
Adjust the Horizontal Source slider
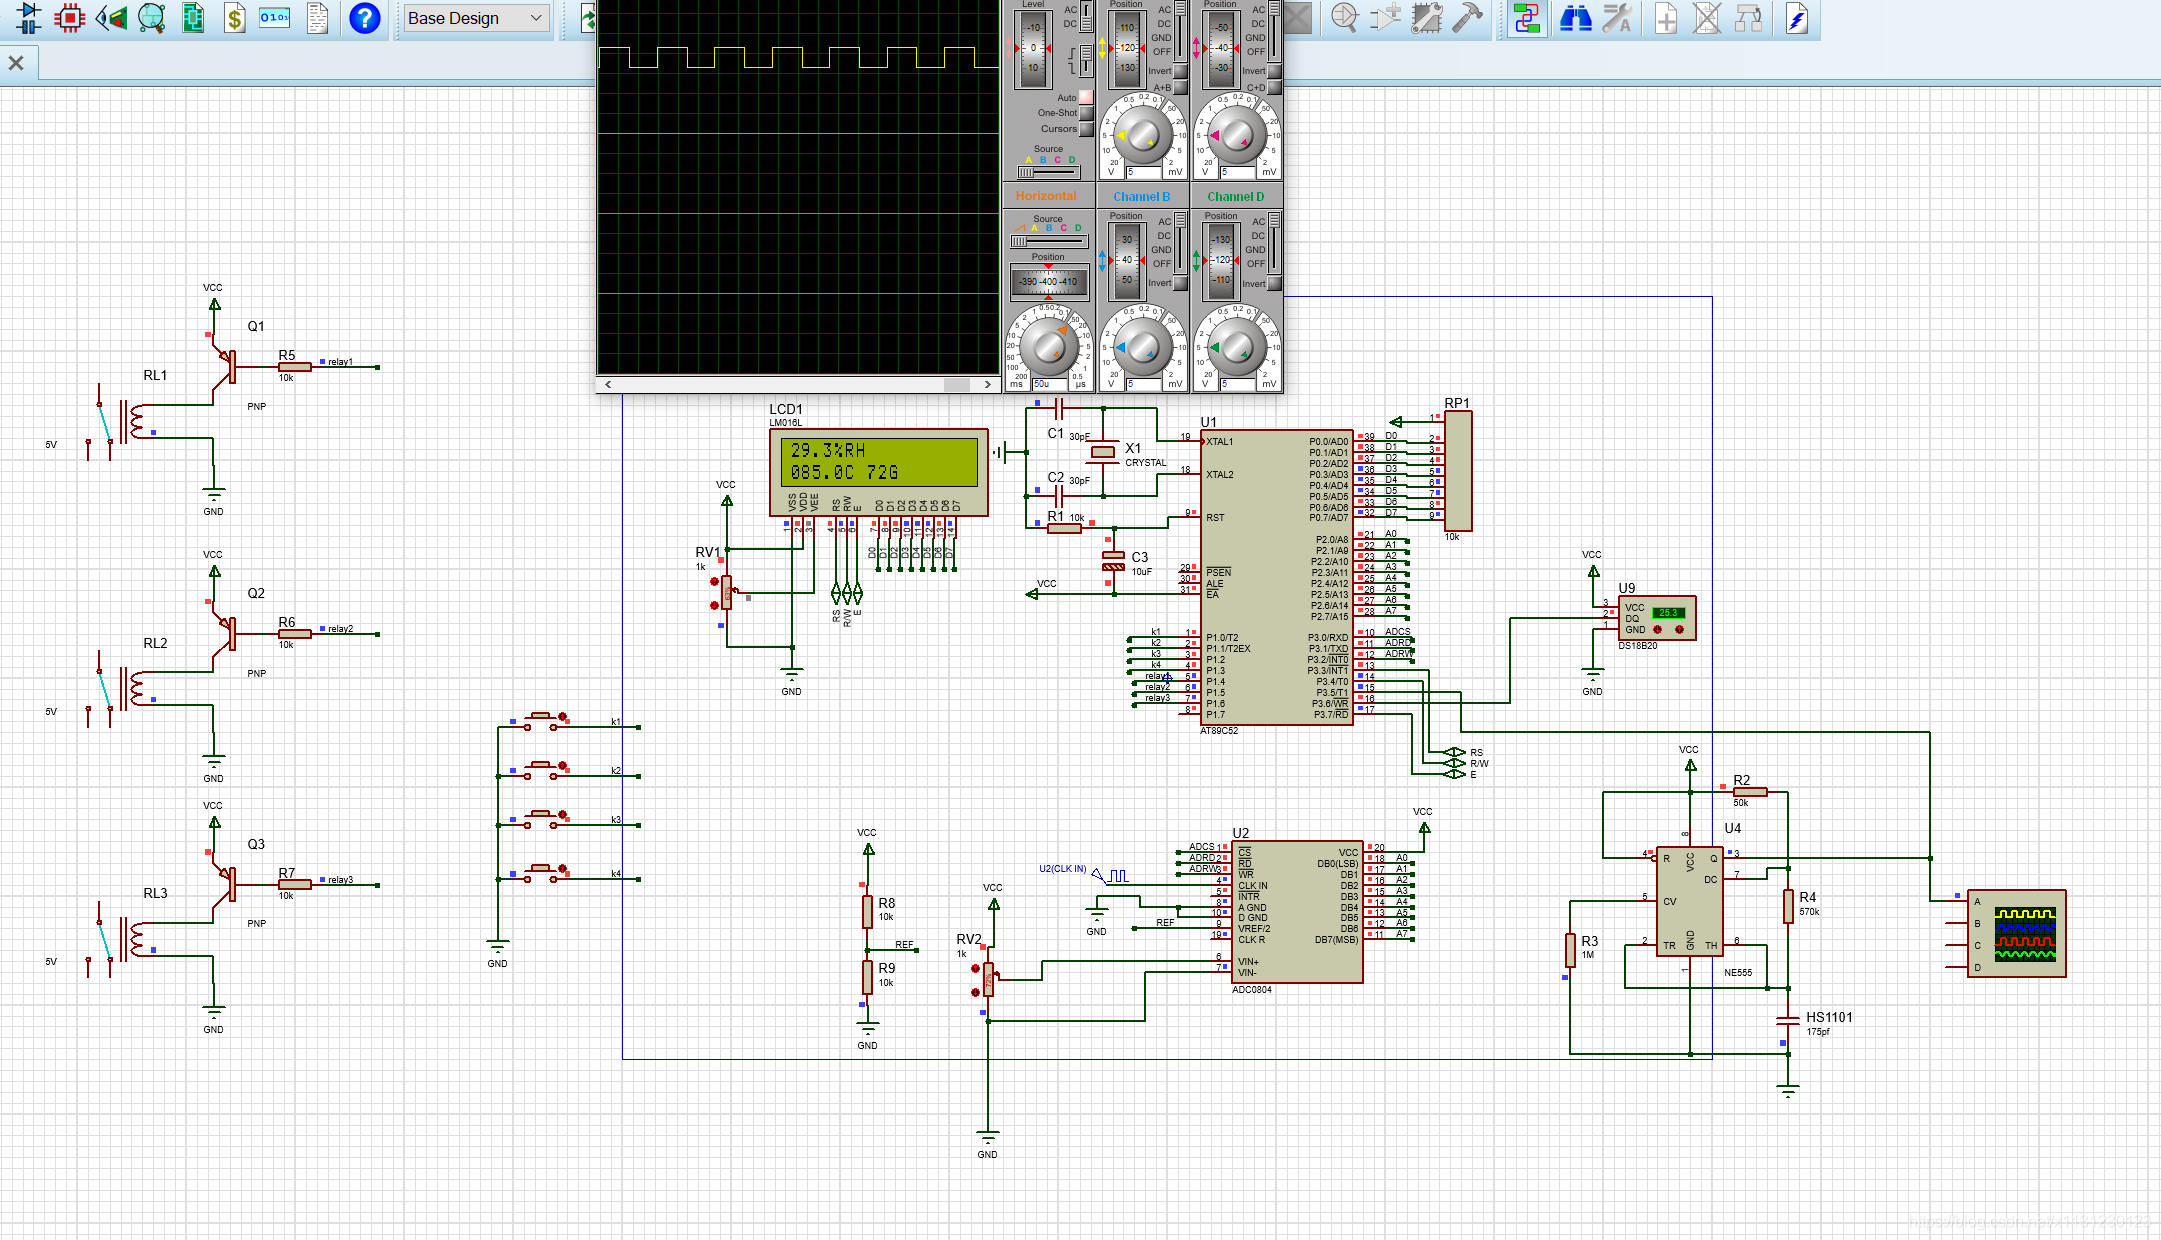(1048, 241)
